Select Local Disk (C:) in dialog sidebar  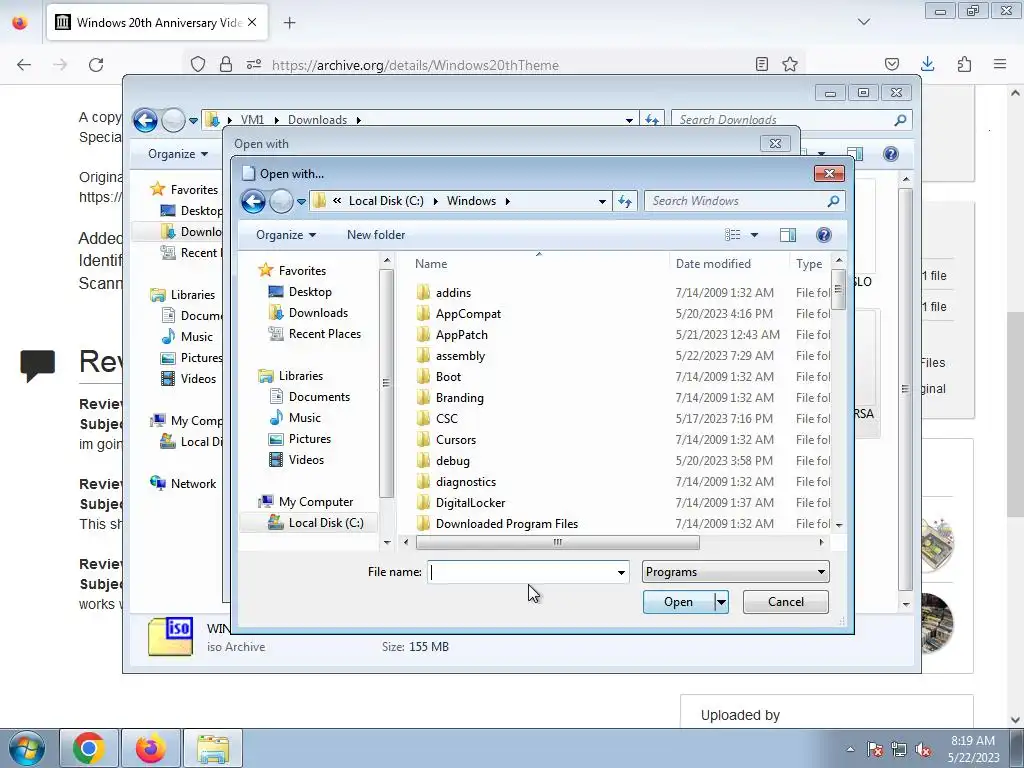(326, 523)
